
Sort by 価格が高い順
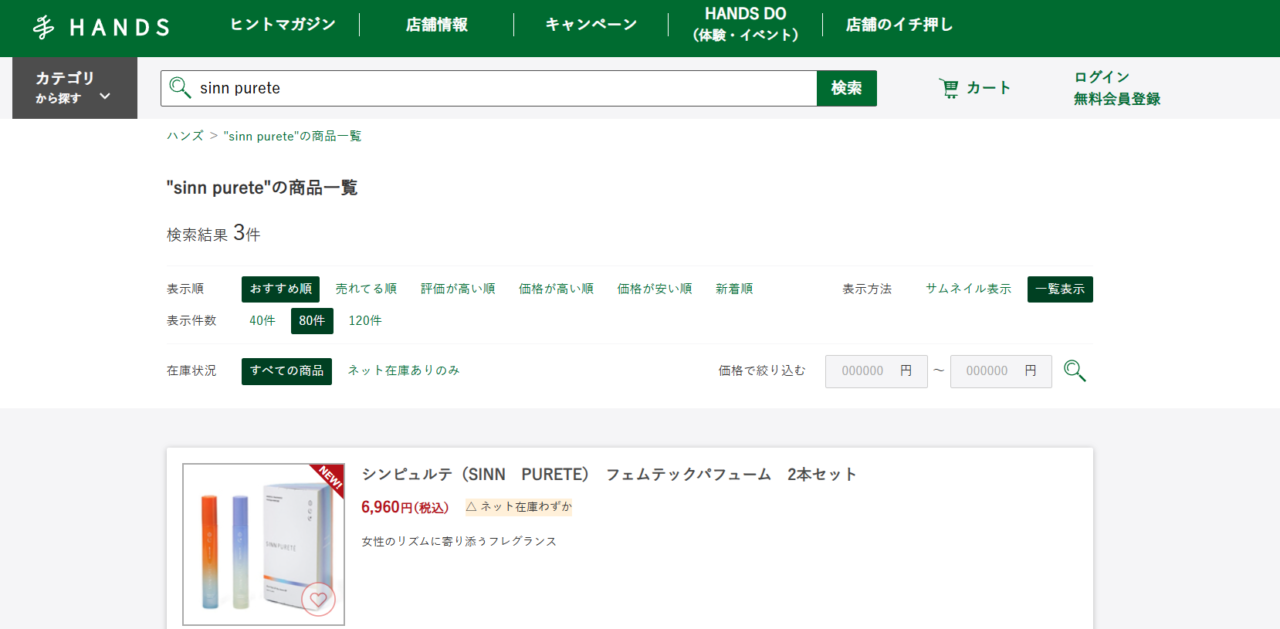click(556, 289)
